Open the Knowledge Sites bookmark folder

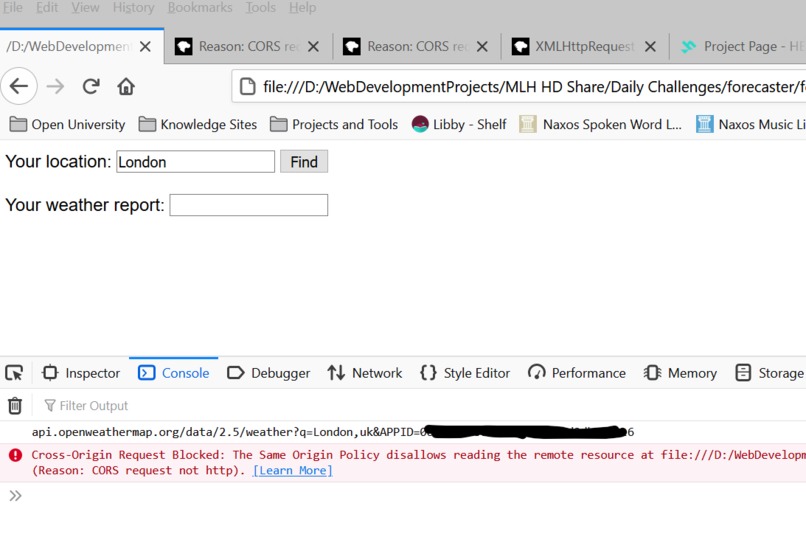[x=198, y=124]
